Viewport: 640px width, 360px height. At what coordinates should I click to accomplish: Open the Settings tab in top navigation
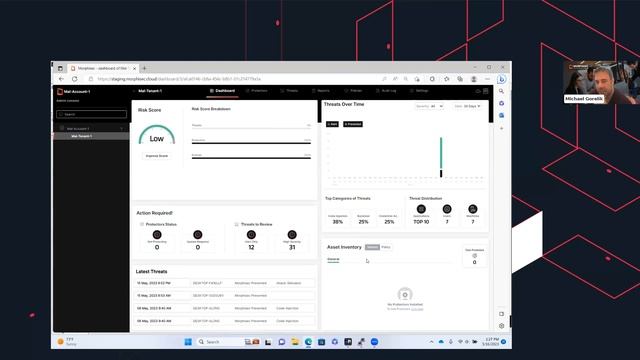pos(419,91)
